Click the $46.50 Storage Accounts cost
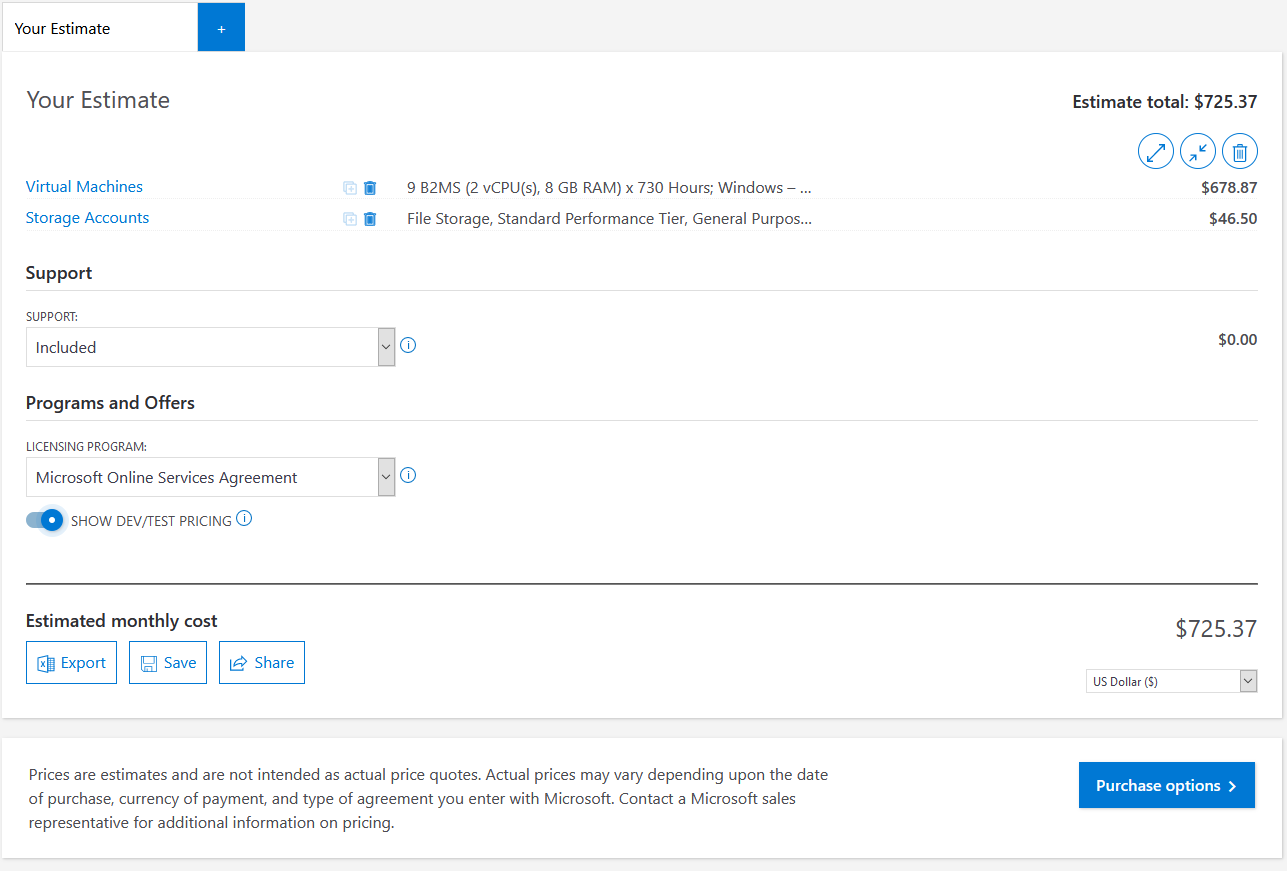The image size is (1287, 871). coord(1233,218)
